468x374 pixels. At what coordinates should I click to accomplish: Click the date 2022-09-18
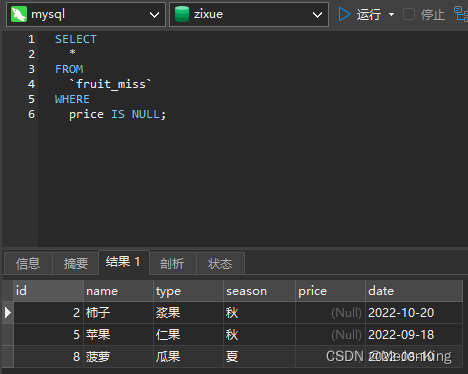point(414,335)
